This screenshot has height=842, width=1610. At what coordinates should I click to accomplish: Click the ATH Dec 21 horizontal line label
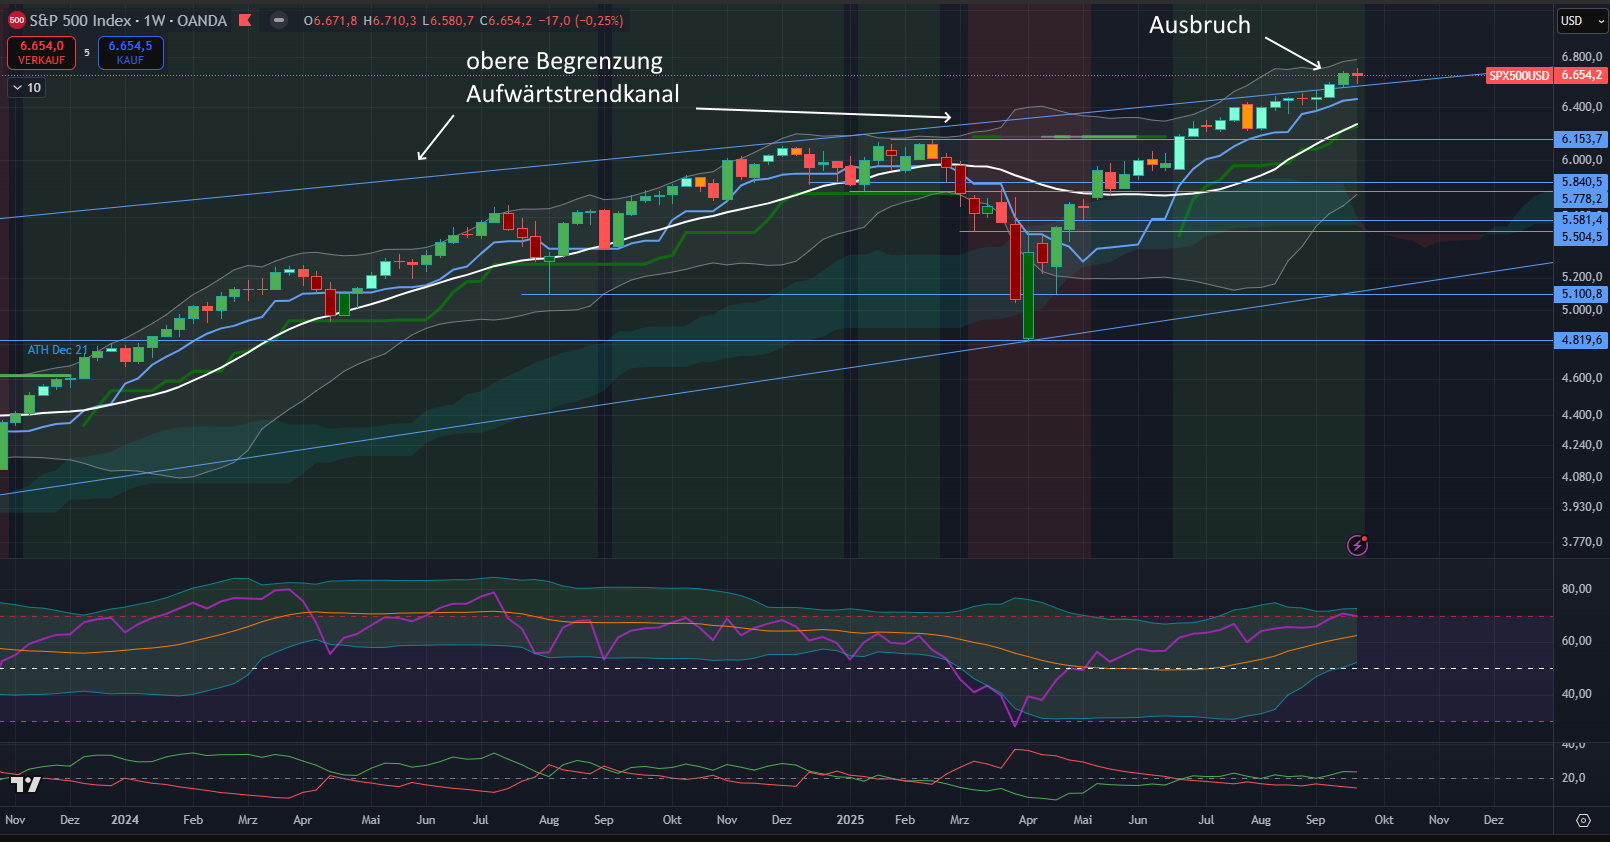(57, 350)
